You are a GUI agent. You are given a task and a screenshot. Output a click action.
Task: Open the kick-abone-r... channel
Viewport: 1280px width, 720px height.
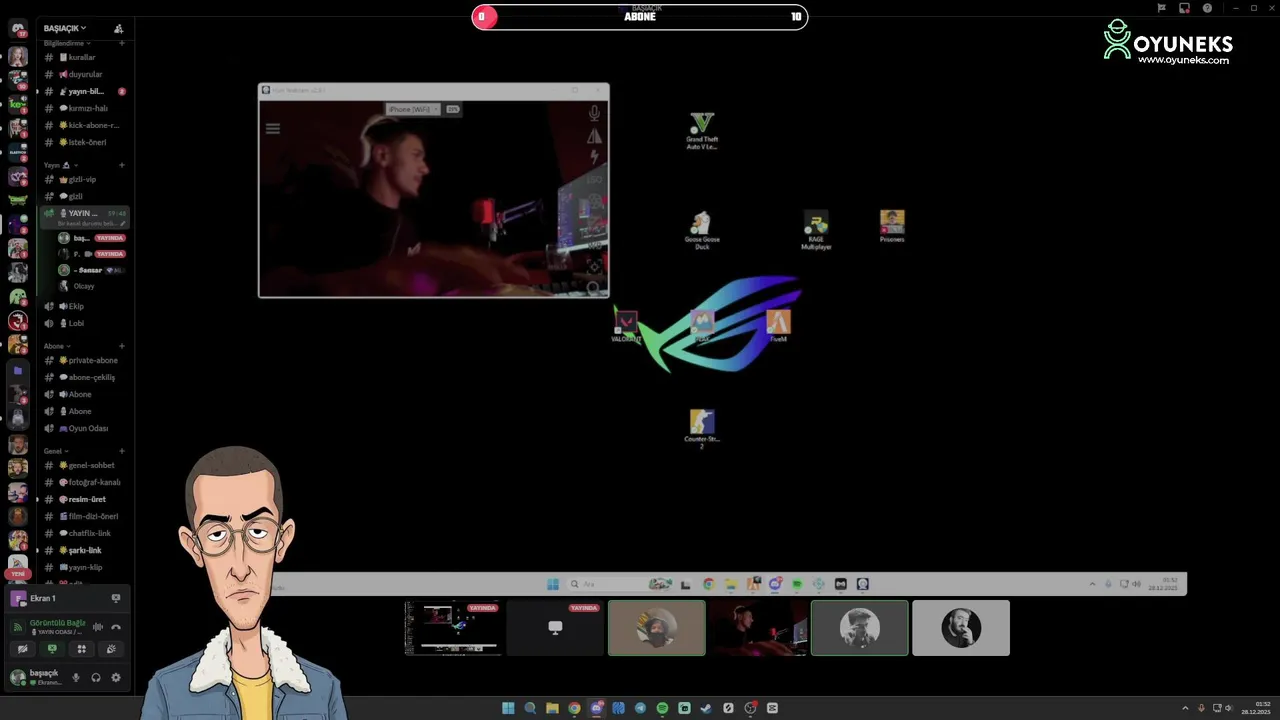[x=85, y=125]
